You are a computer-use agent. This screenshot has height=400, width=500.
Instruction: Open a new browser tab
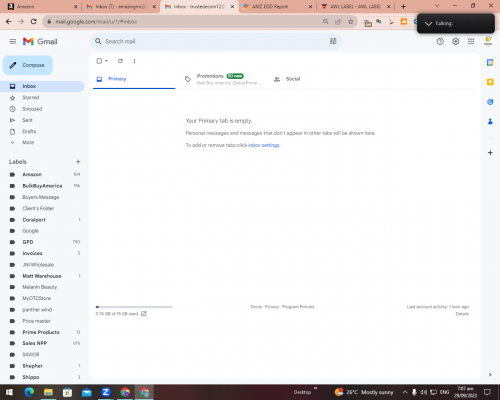point(403,6)
